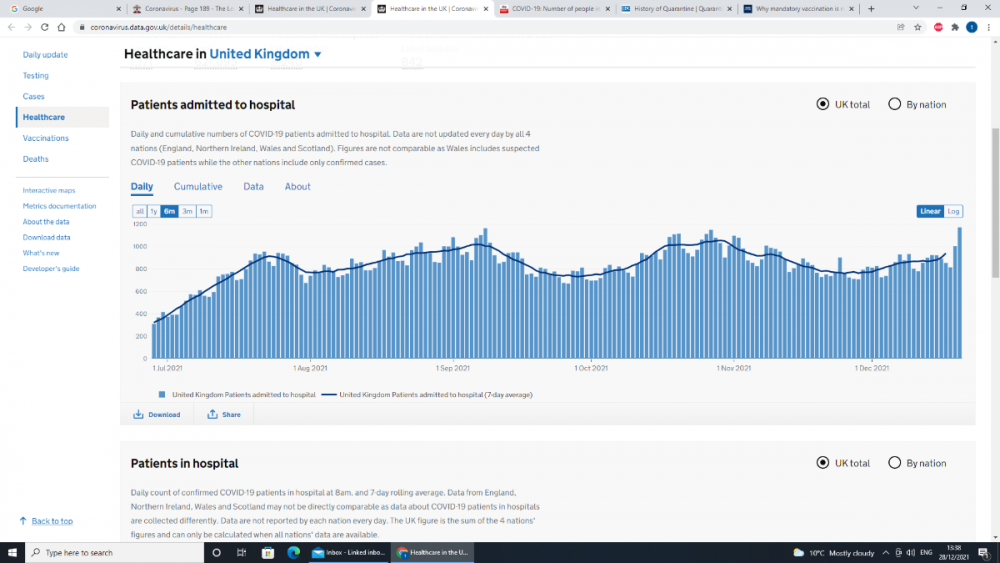Open the About tab of the chart
Viewport: 1000px width, 563px height.
297,187
